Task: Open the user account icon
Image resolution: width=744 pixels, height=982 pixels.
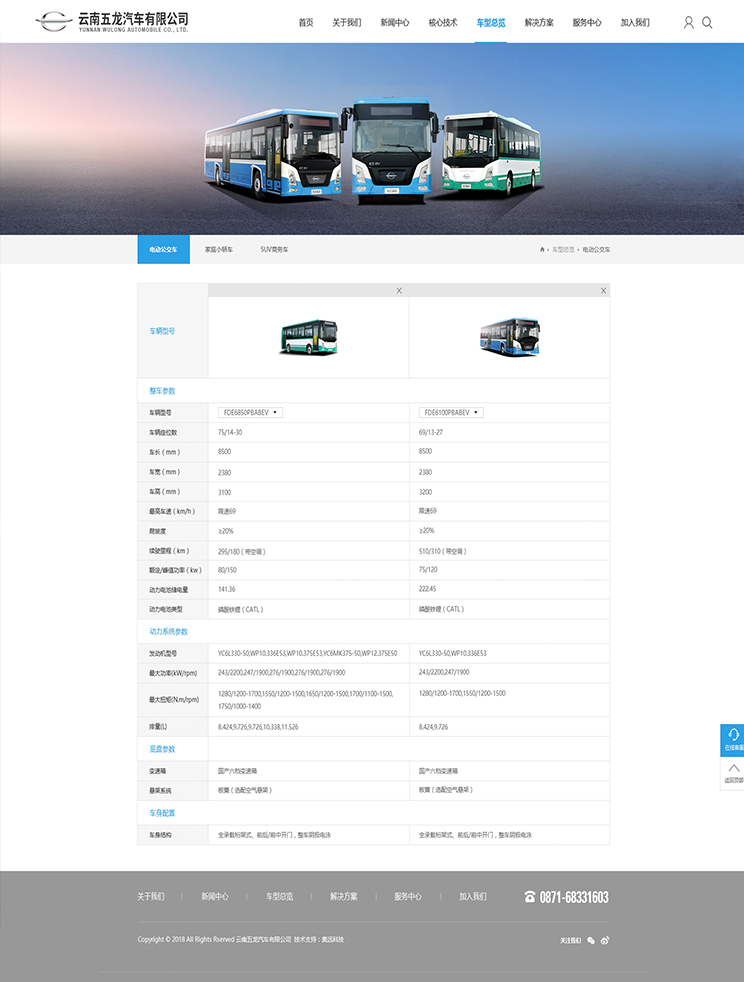Action: click(x=688, y=23)
